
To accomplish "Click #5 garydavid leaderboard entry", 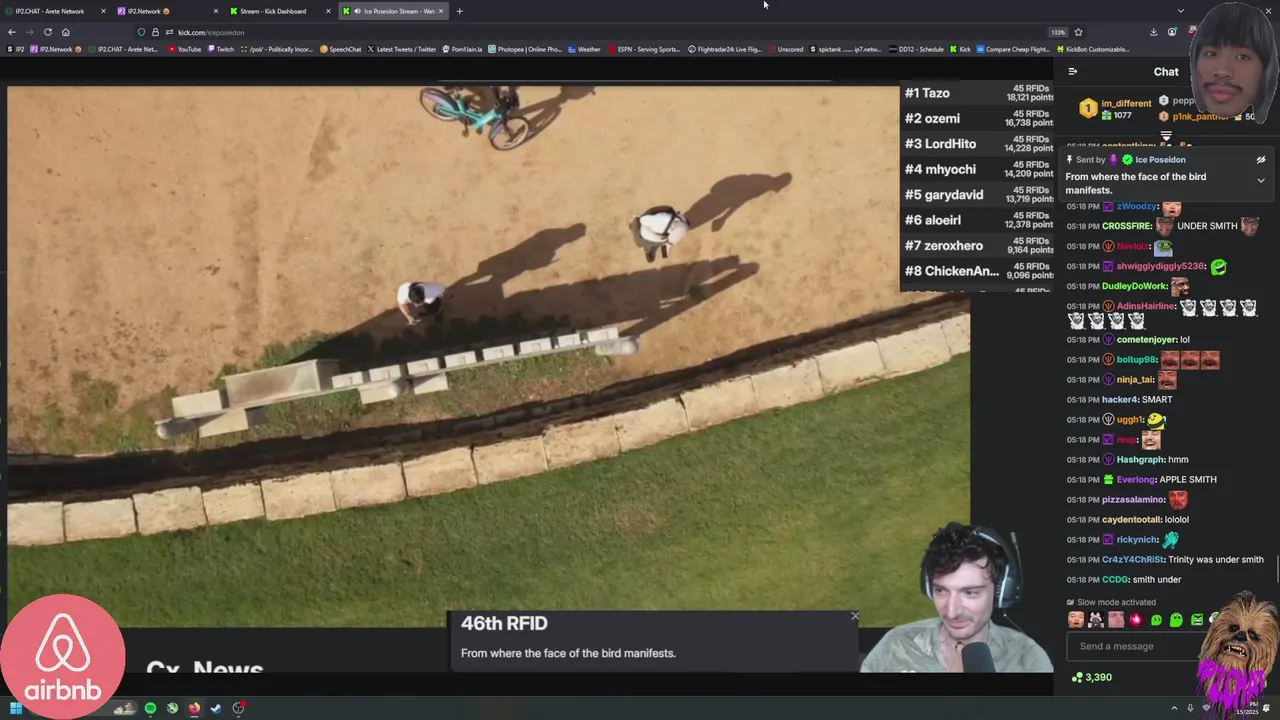I will coord(977,195).
